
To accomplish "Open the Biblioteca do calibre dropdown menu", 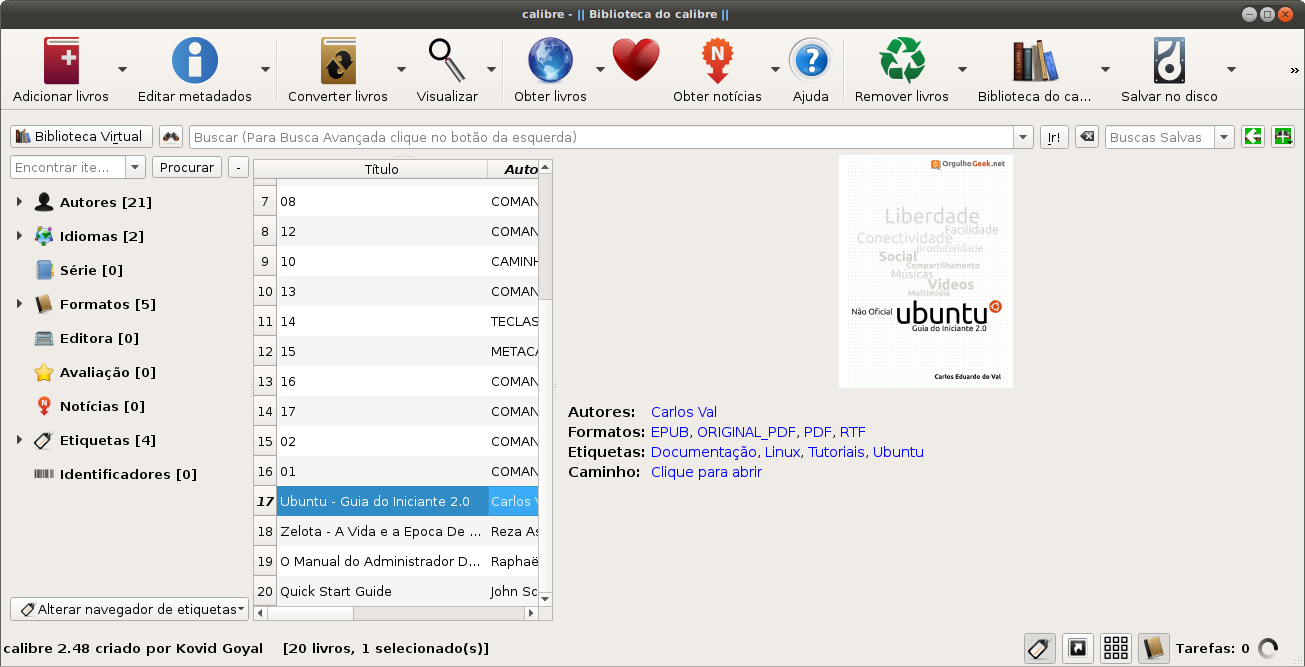I will click(1103, 68).
